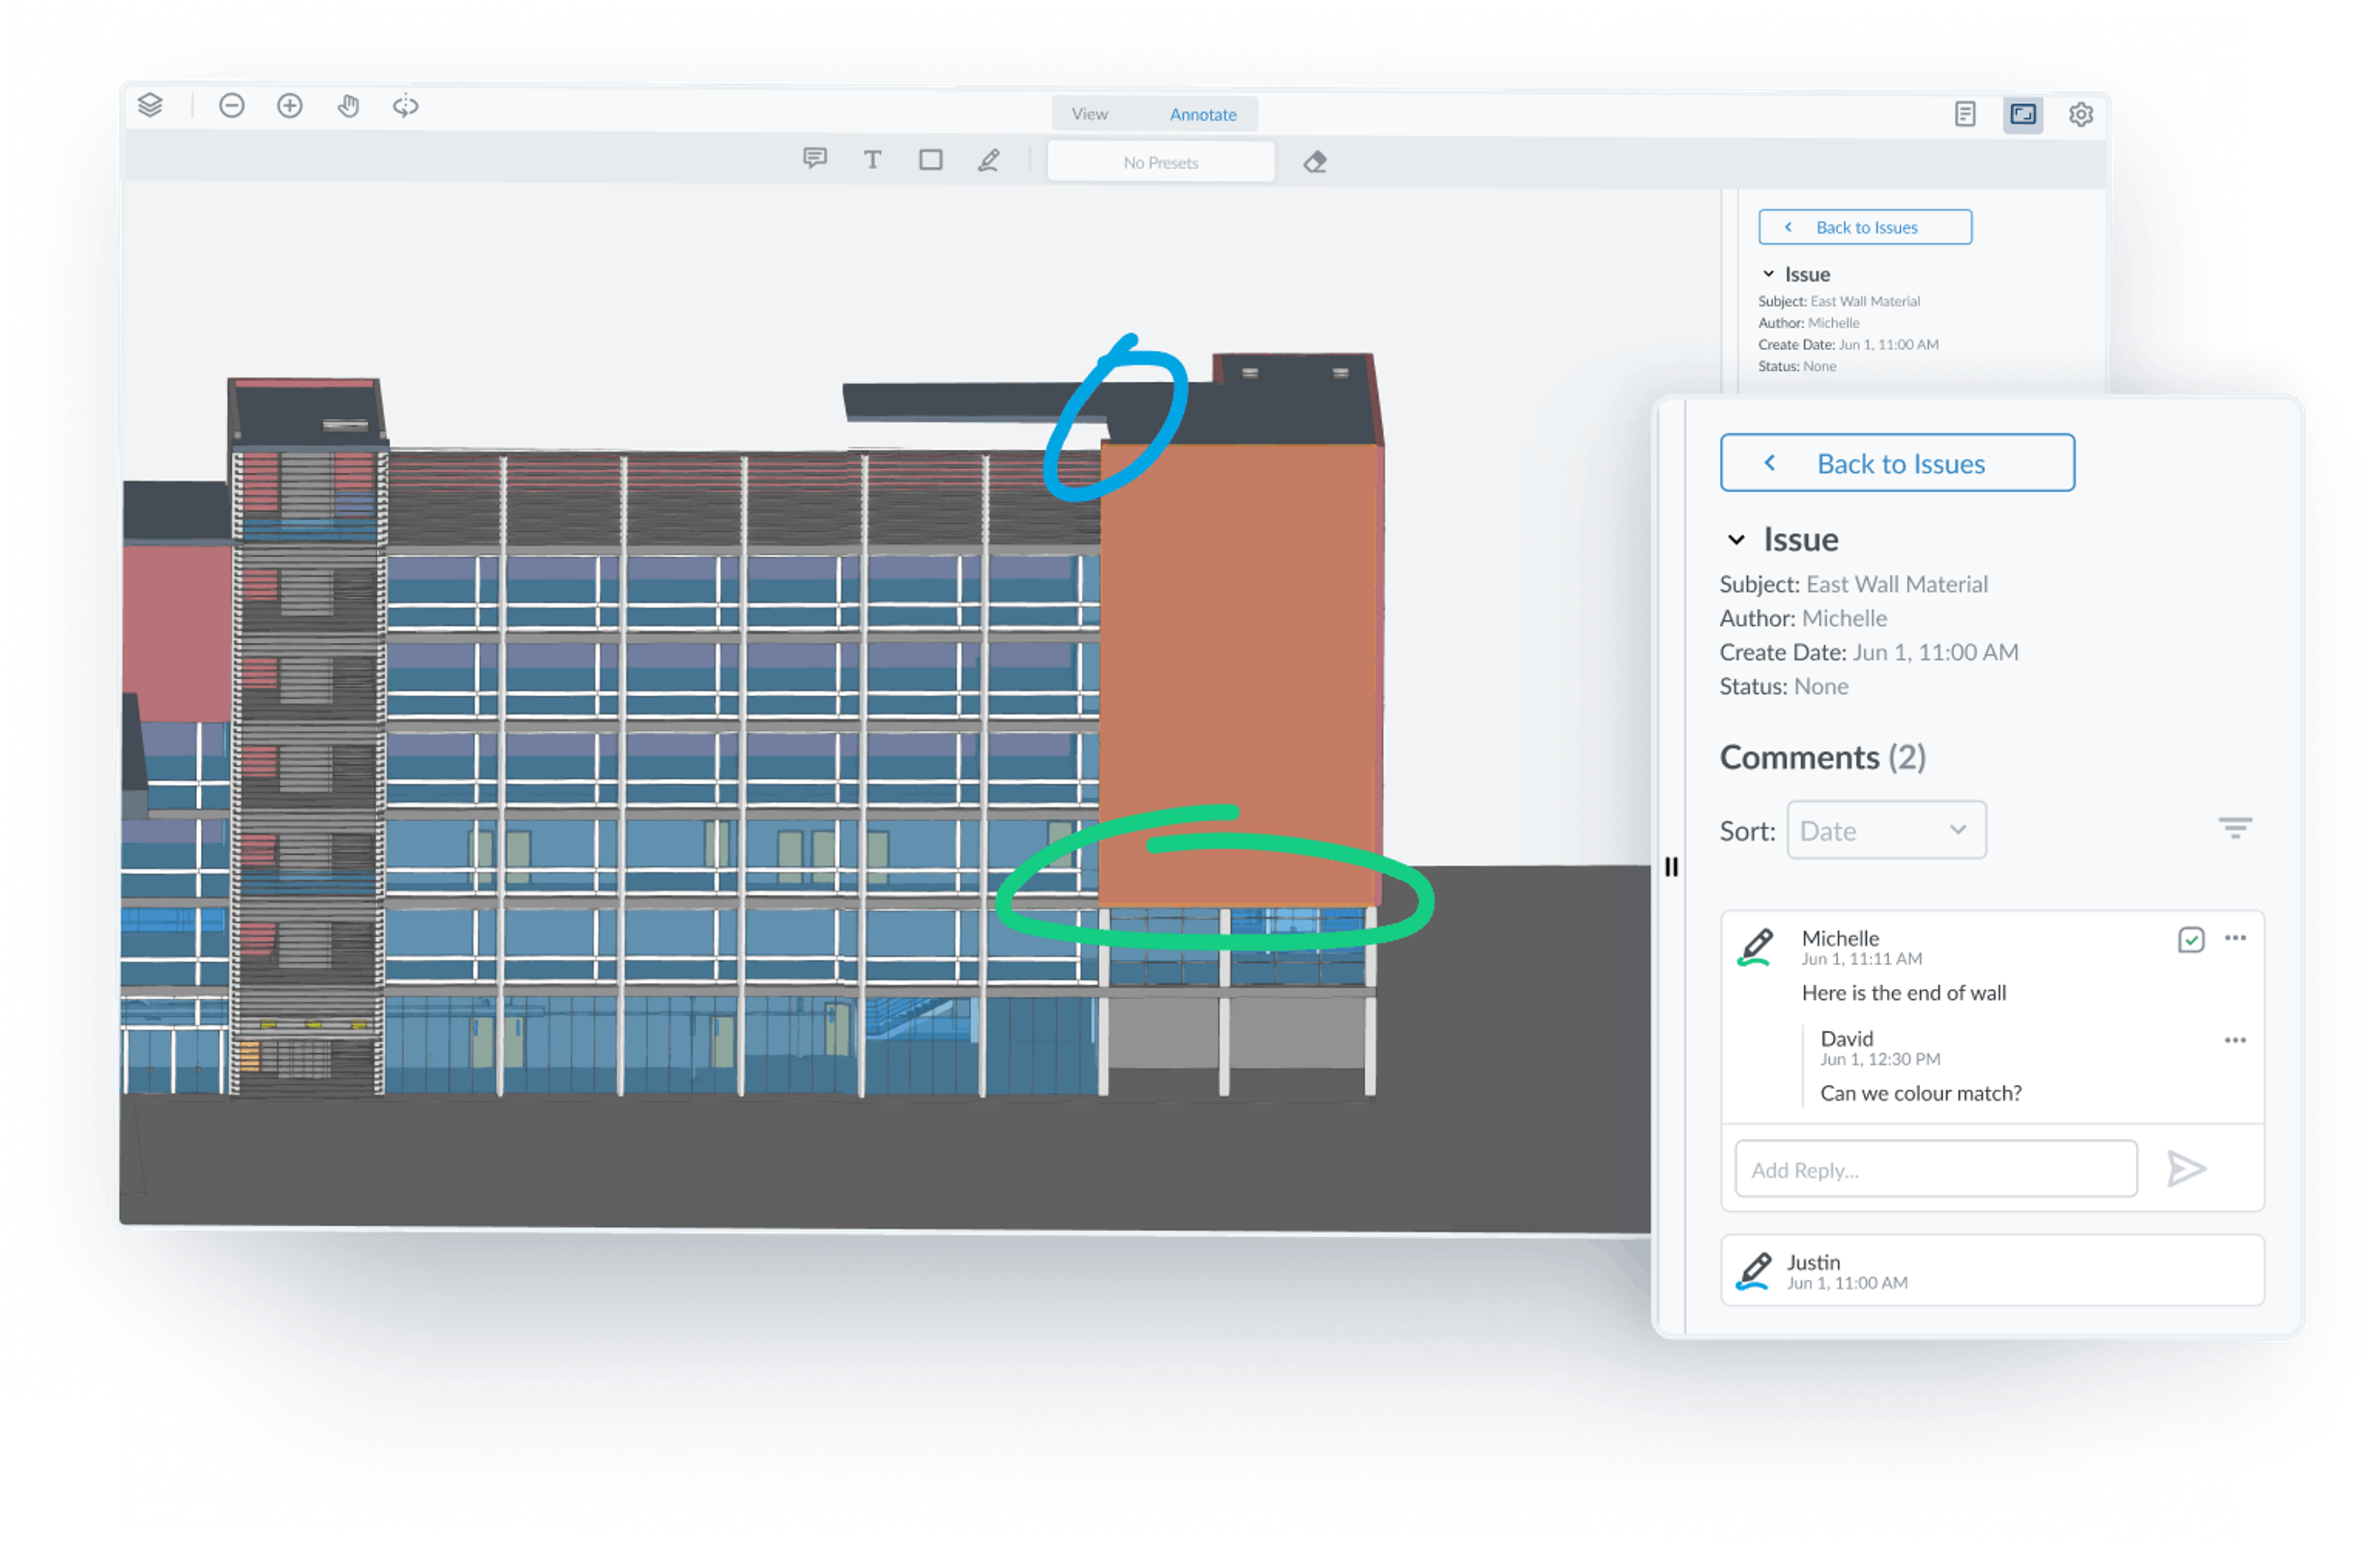Click the large Back to Issues button
Viewport: 2380px width, 1541px height.
click(x=1897, y=463)
